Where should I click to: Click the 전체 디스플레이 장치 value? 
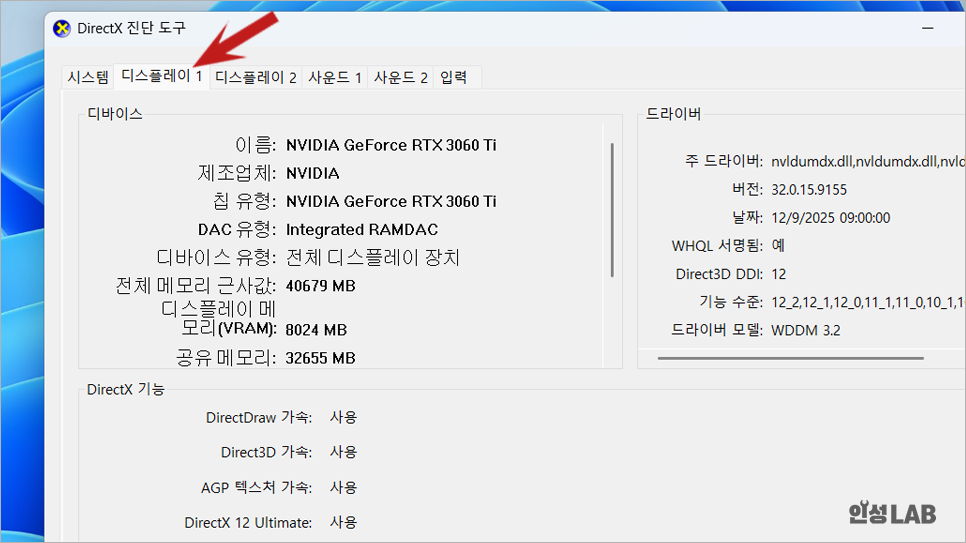(373, 258)
